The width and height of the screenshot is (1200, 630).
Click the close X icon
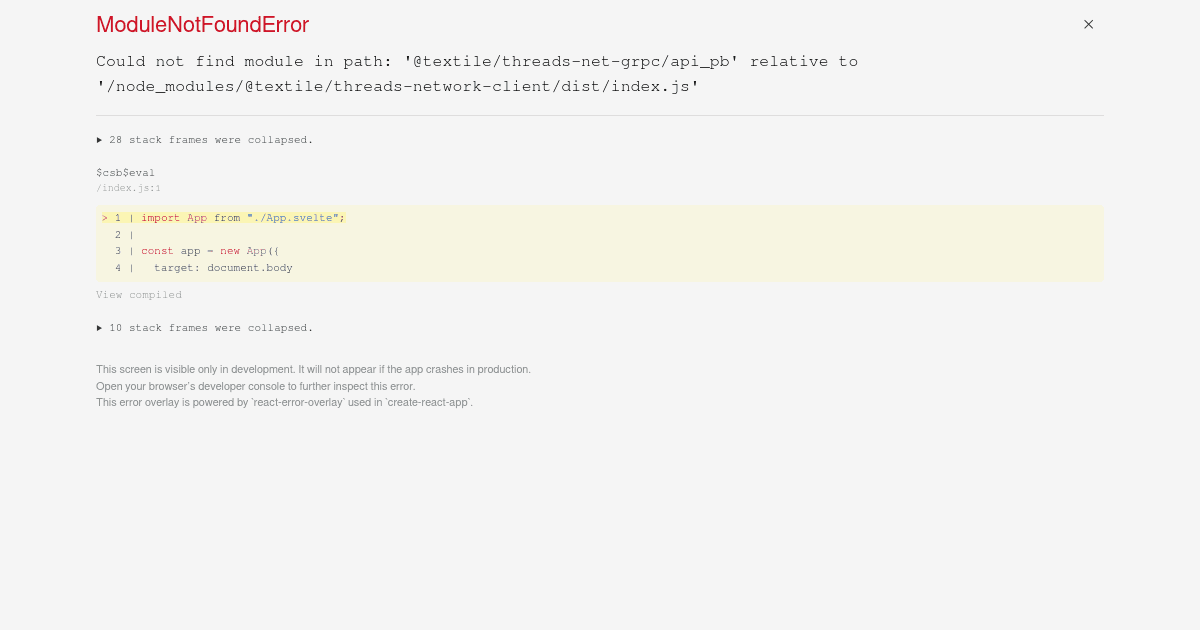coord(1088,24)
